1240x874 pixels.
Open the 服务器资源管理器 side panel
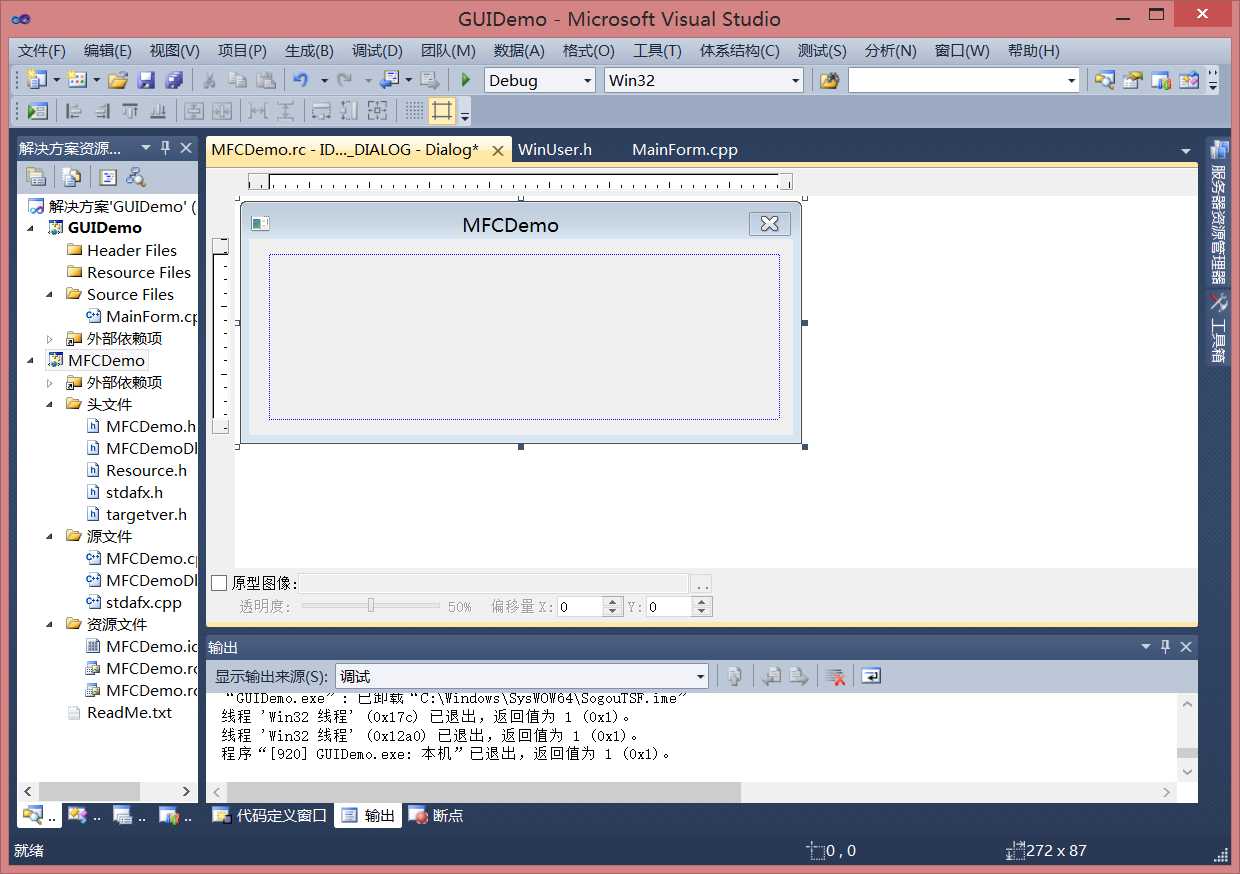pos(1218,212)
